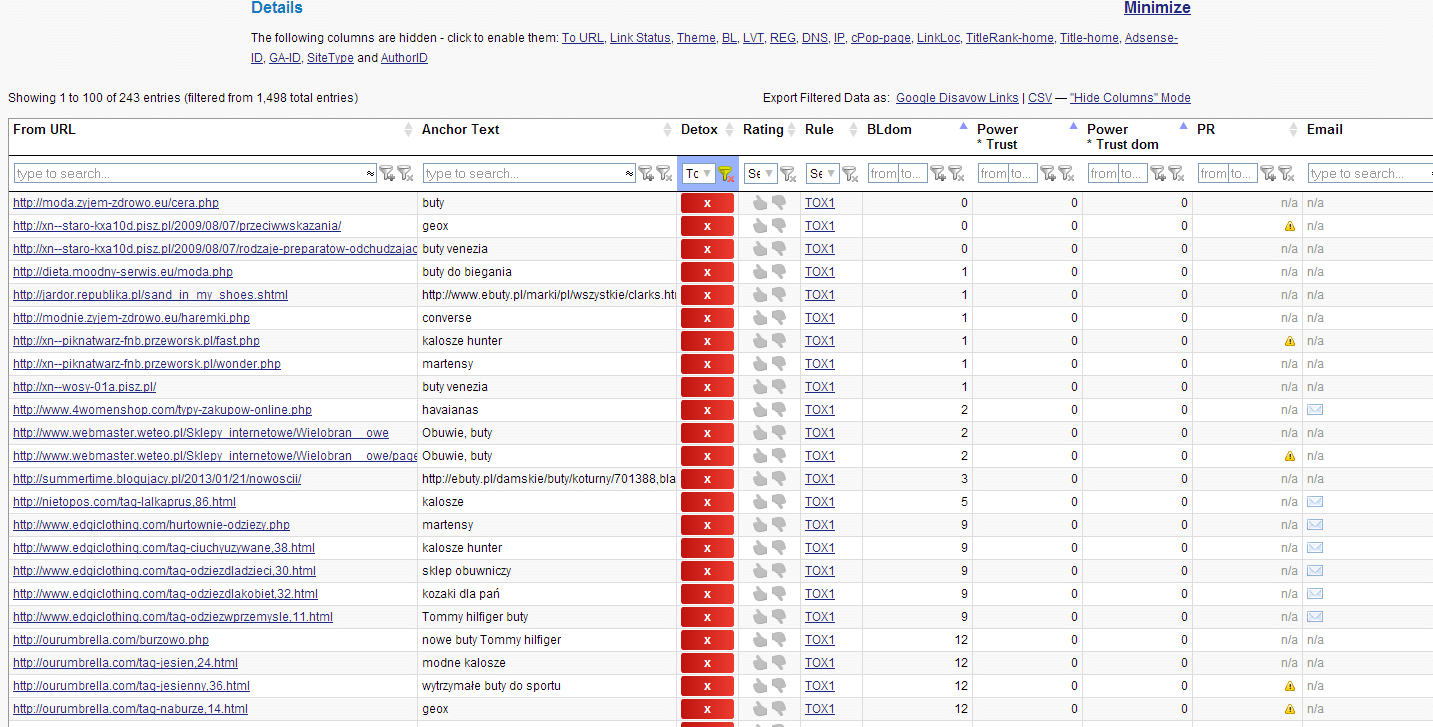Viewport: 1433px width, 727px height.
Task: Toggle the ≈ match operator for From URL search
Action: (370, 174)
